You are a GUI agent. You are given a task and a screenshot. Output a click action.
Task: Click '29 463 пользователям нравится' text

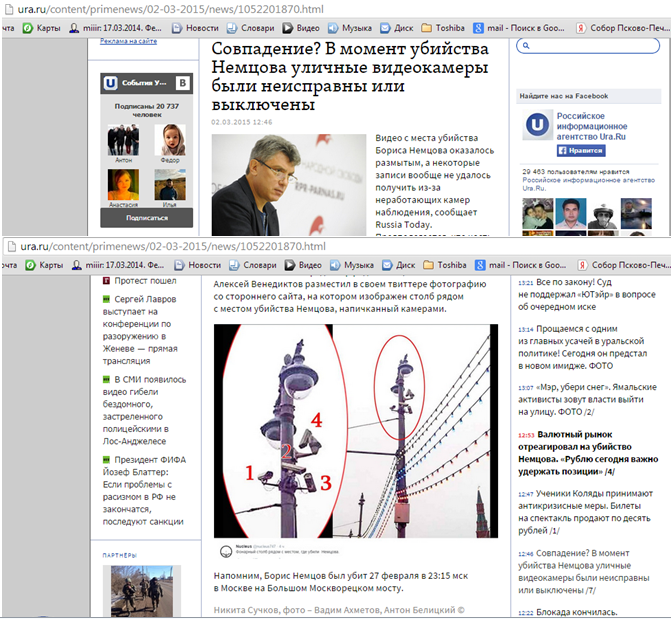pyautogui.click(x=576, y=171)
